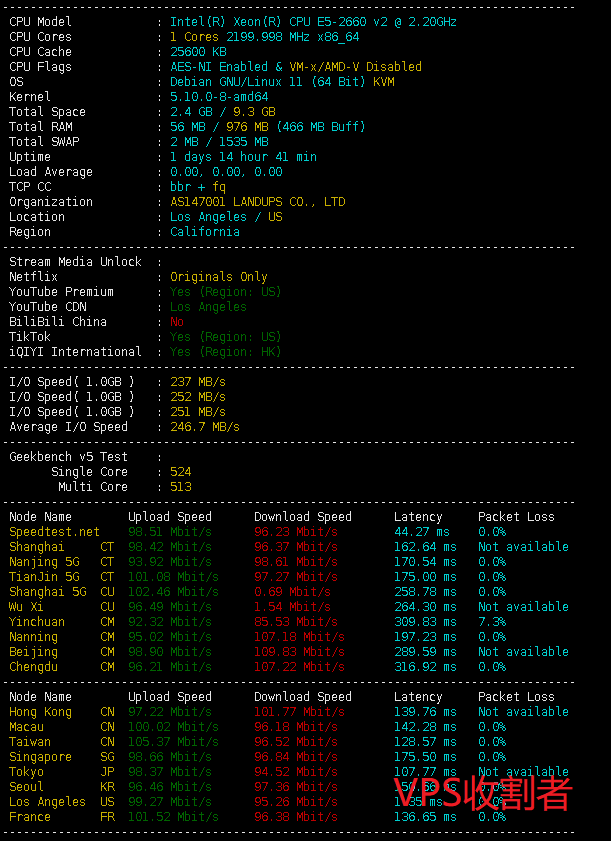Click the Netflix Originals Only result
This screenshot has height=841, width=611.
[x=219, y=277]
